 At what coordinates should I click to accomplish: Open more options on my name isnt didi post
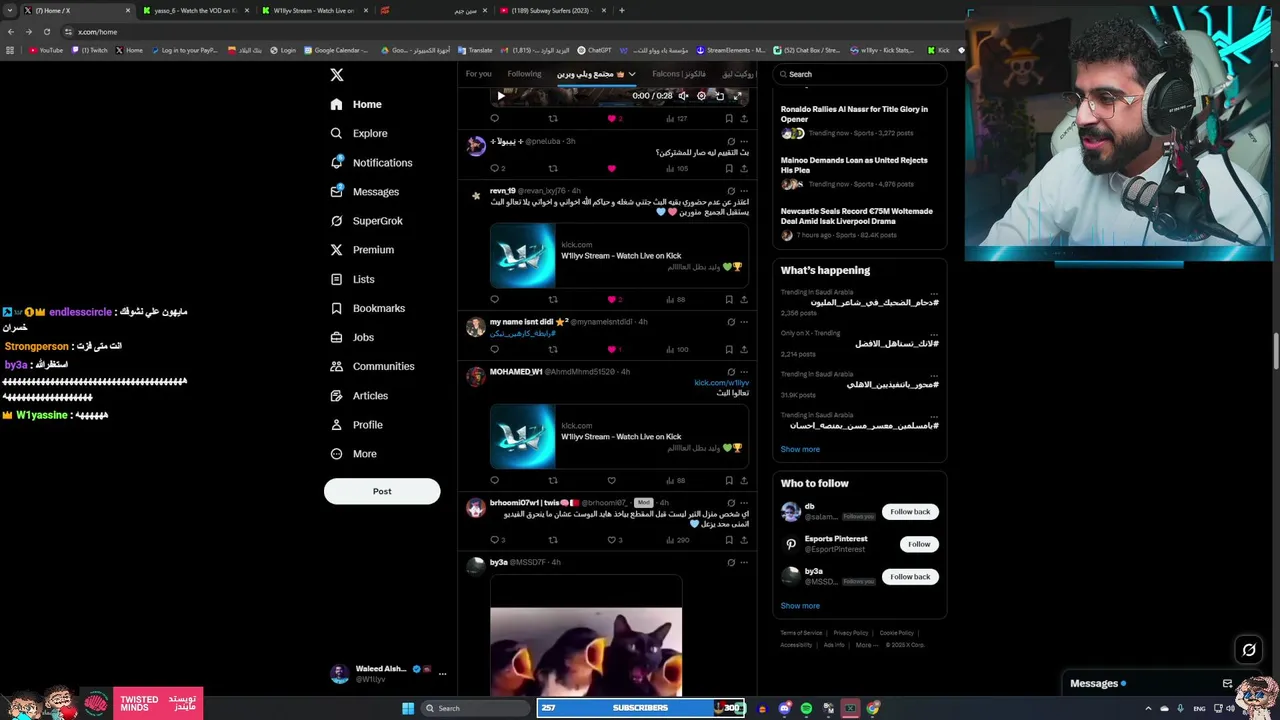tap(743, 322)
